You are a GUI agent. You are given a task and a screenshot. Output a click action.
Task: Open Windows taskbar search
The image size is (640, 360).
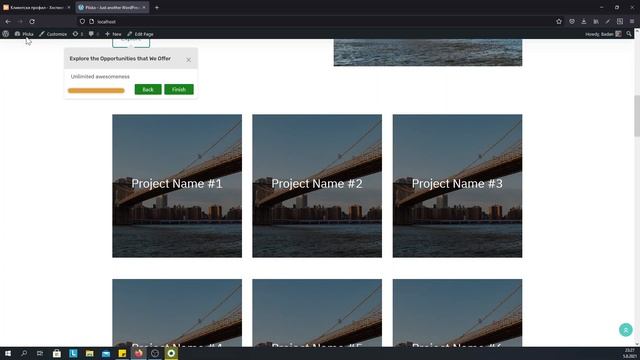pos(24,353)
